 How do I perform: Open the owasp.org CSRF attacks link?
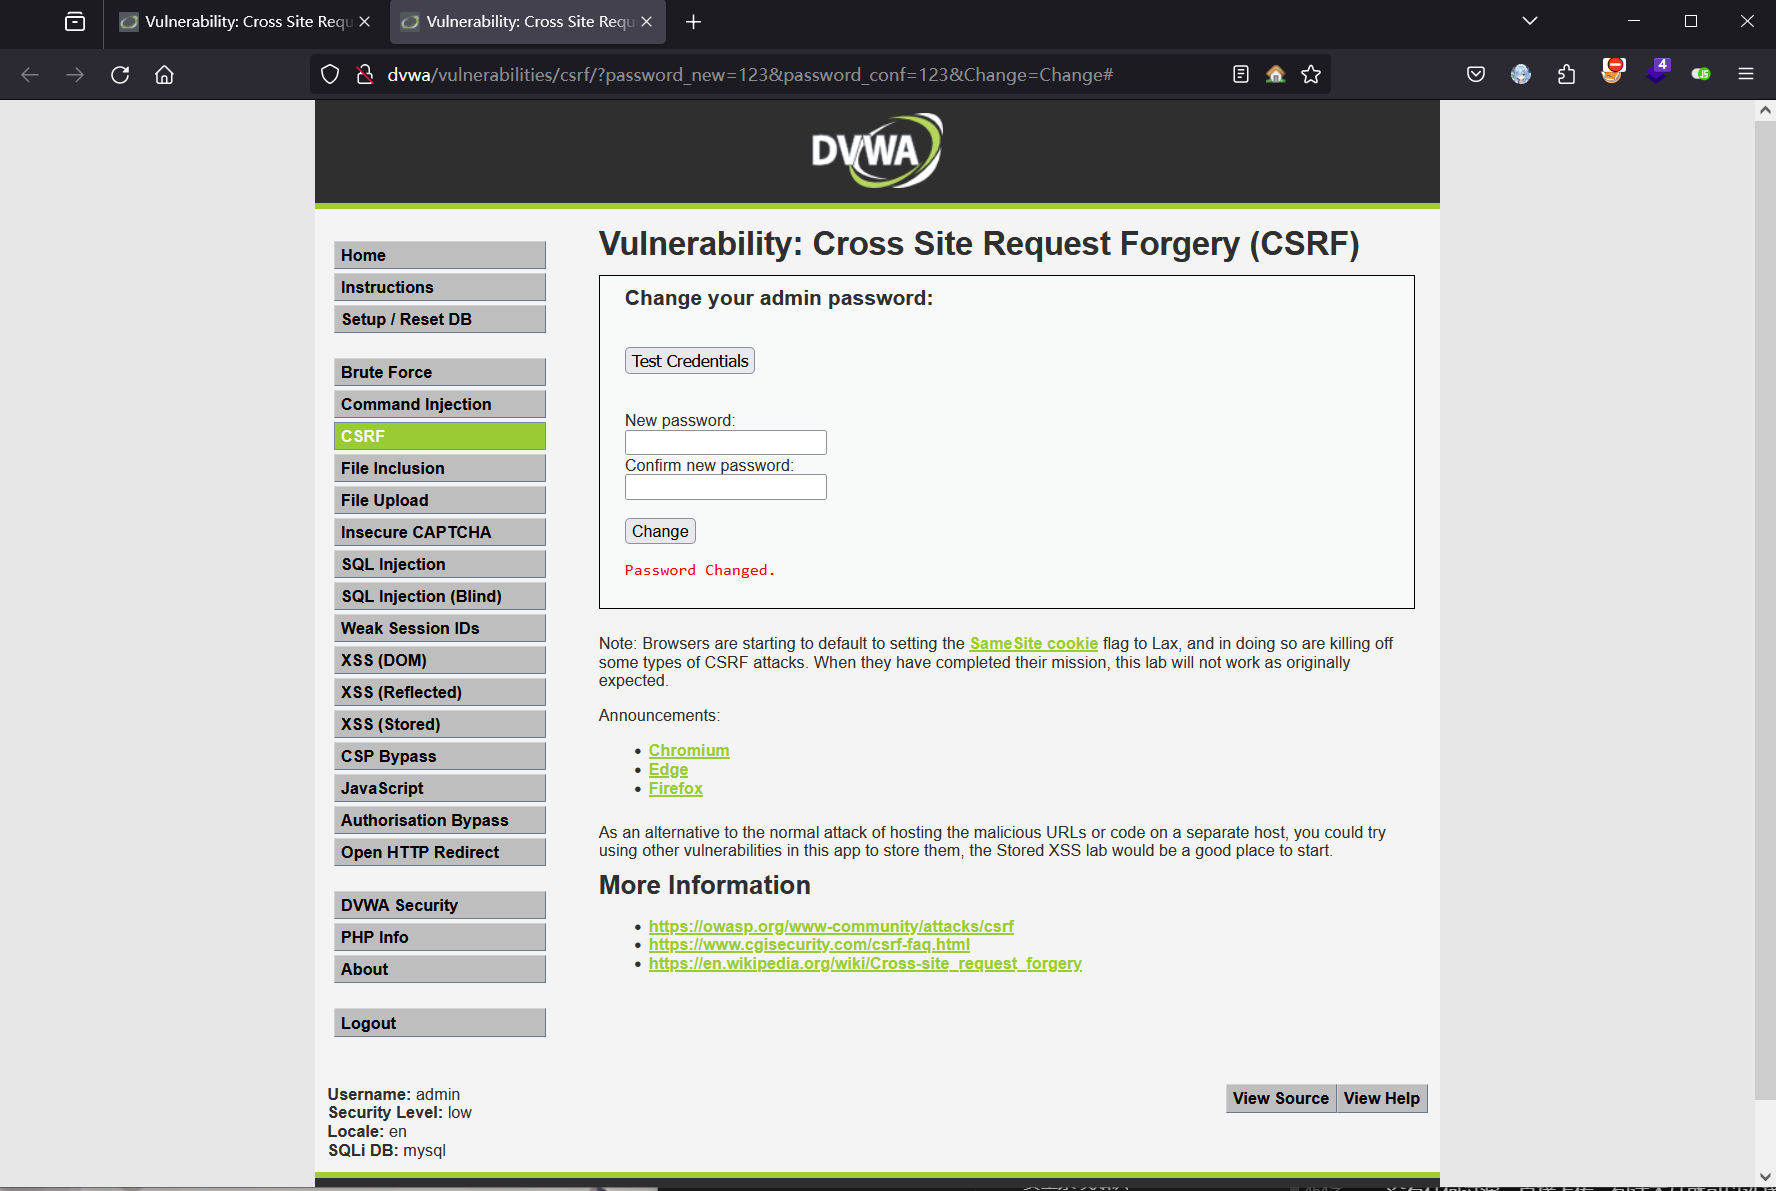point(831,927)
